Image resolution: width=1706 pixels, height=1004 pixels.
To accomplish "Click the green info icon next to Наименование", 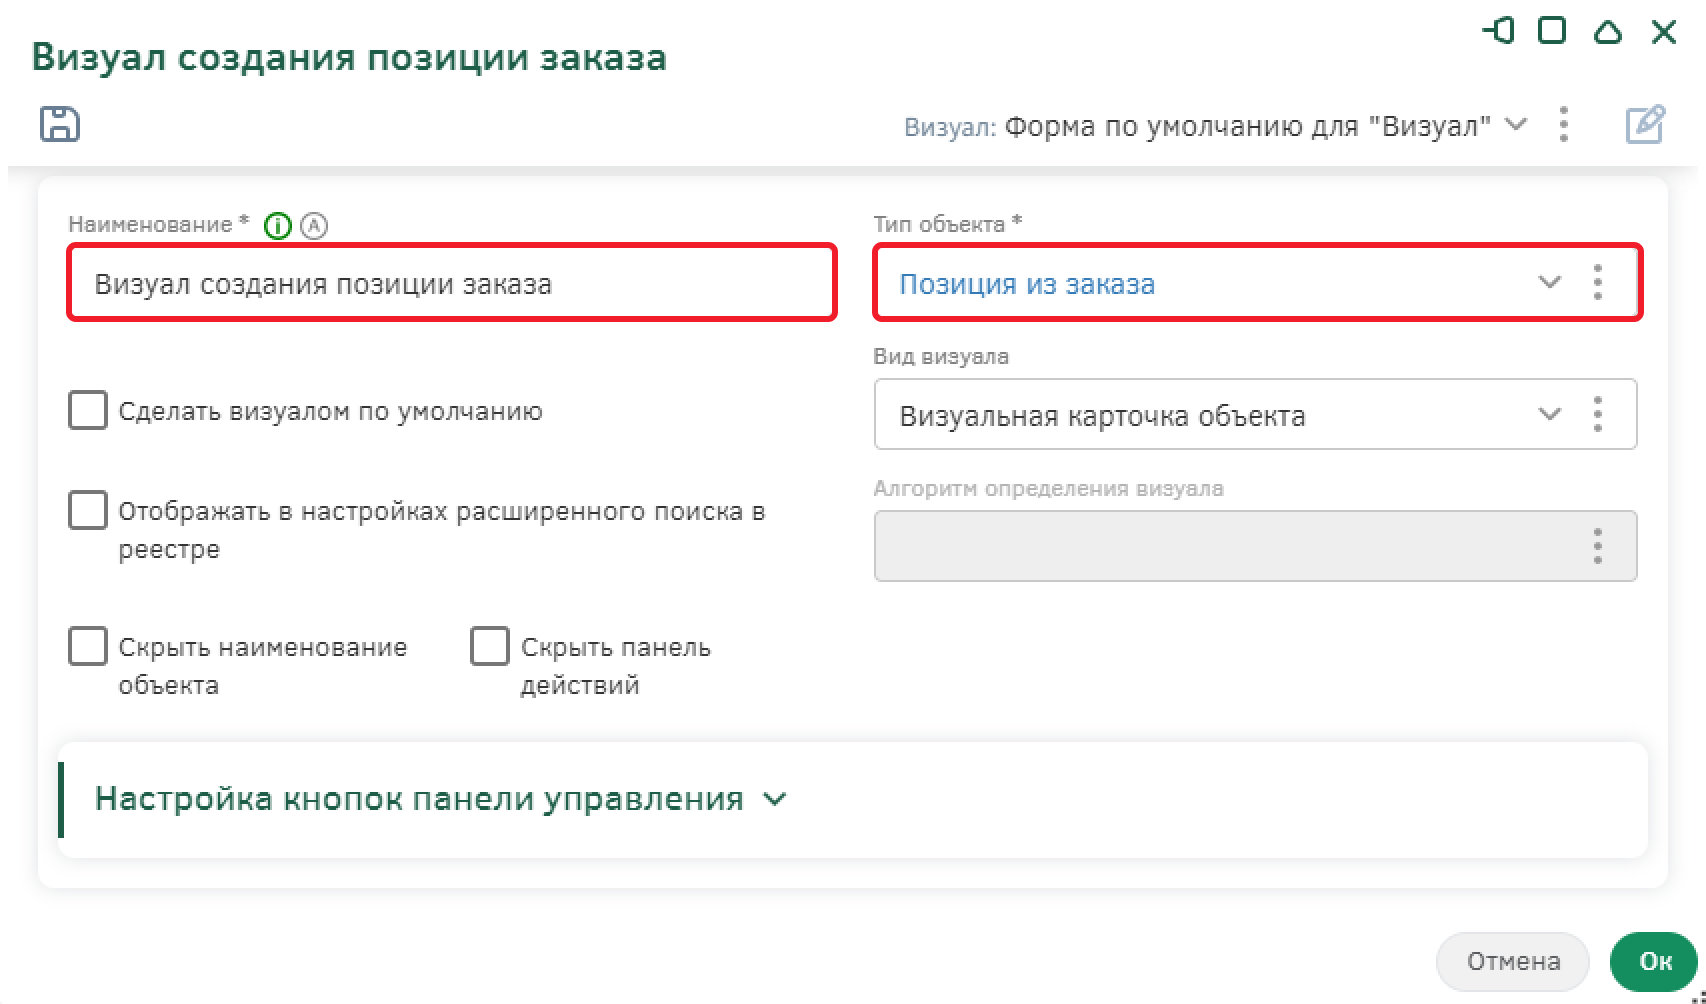I will click(277, 227).
